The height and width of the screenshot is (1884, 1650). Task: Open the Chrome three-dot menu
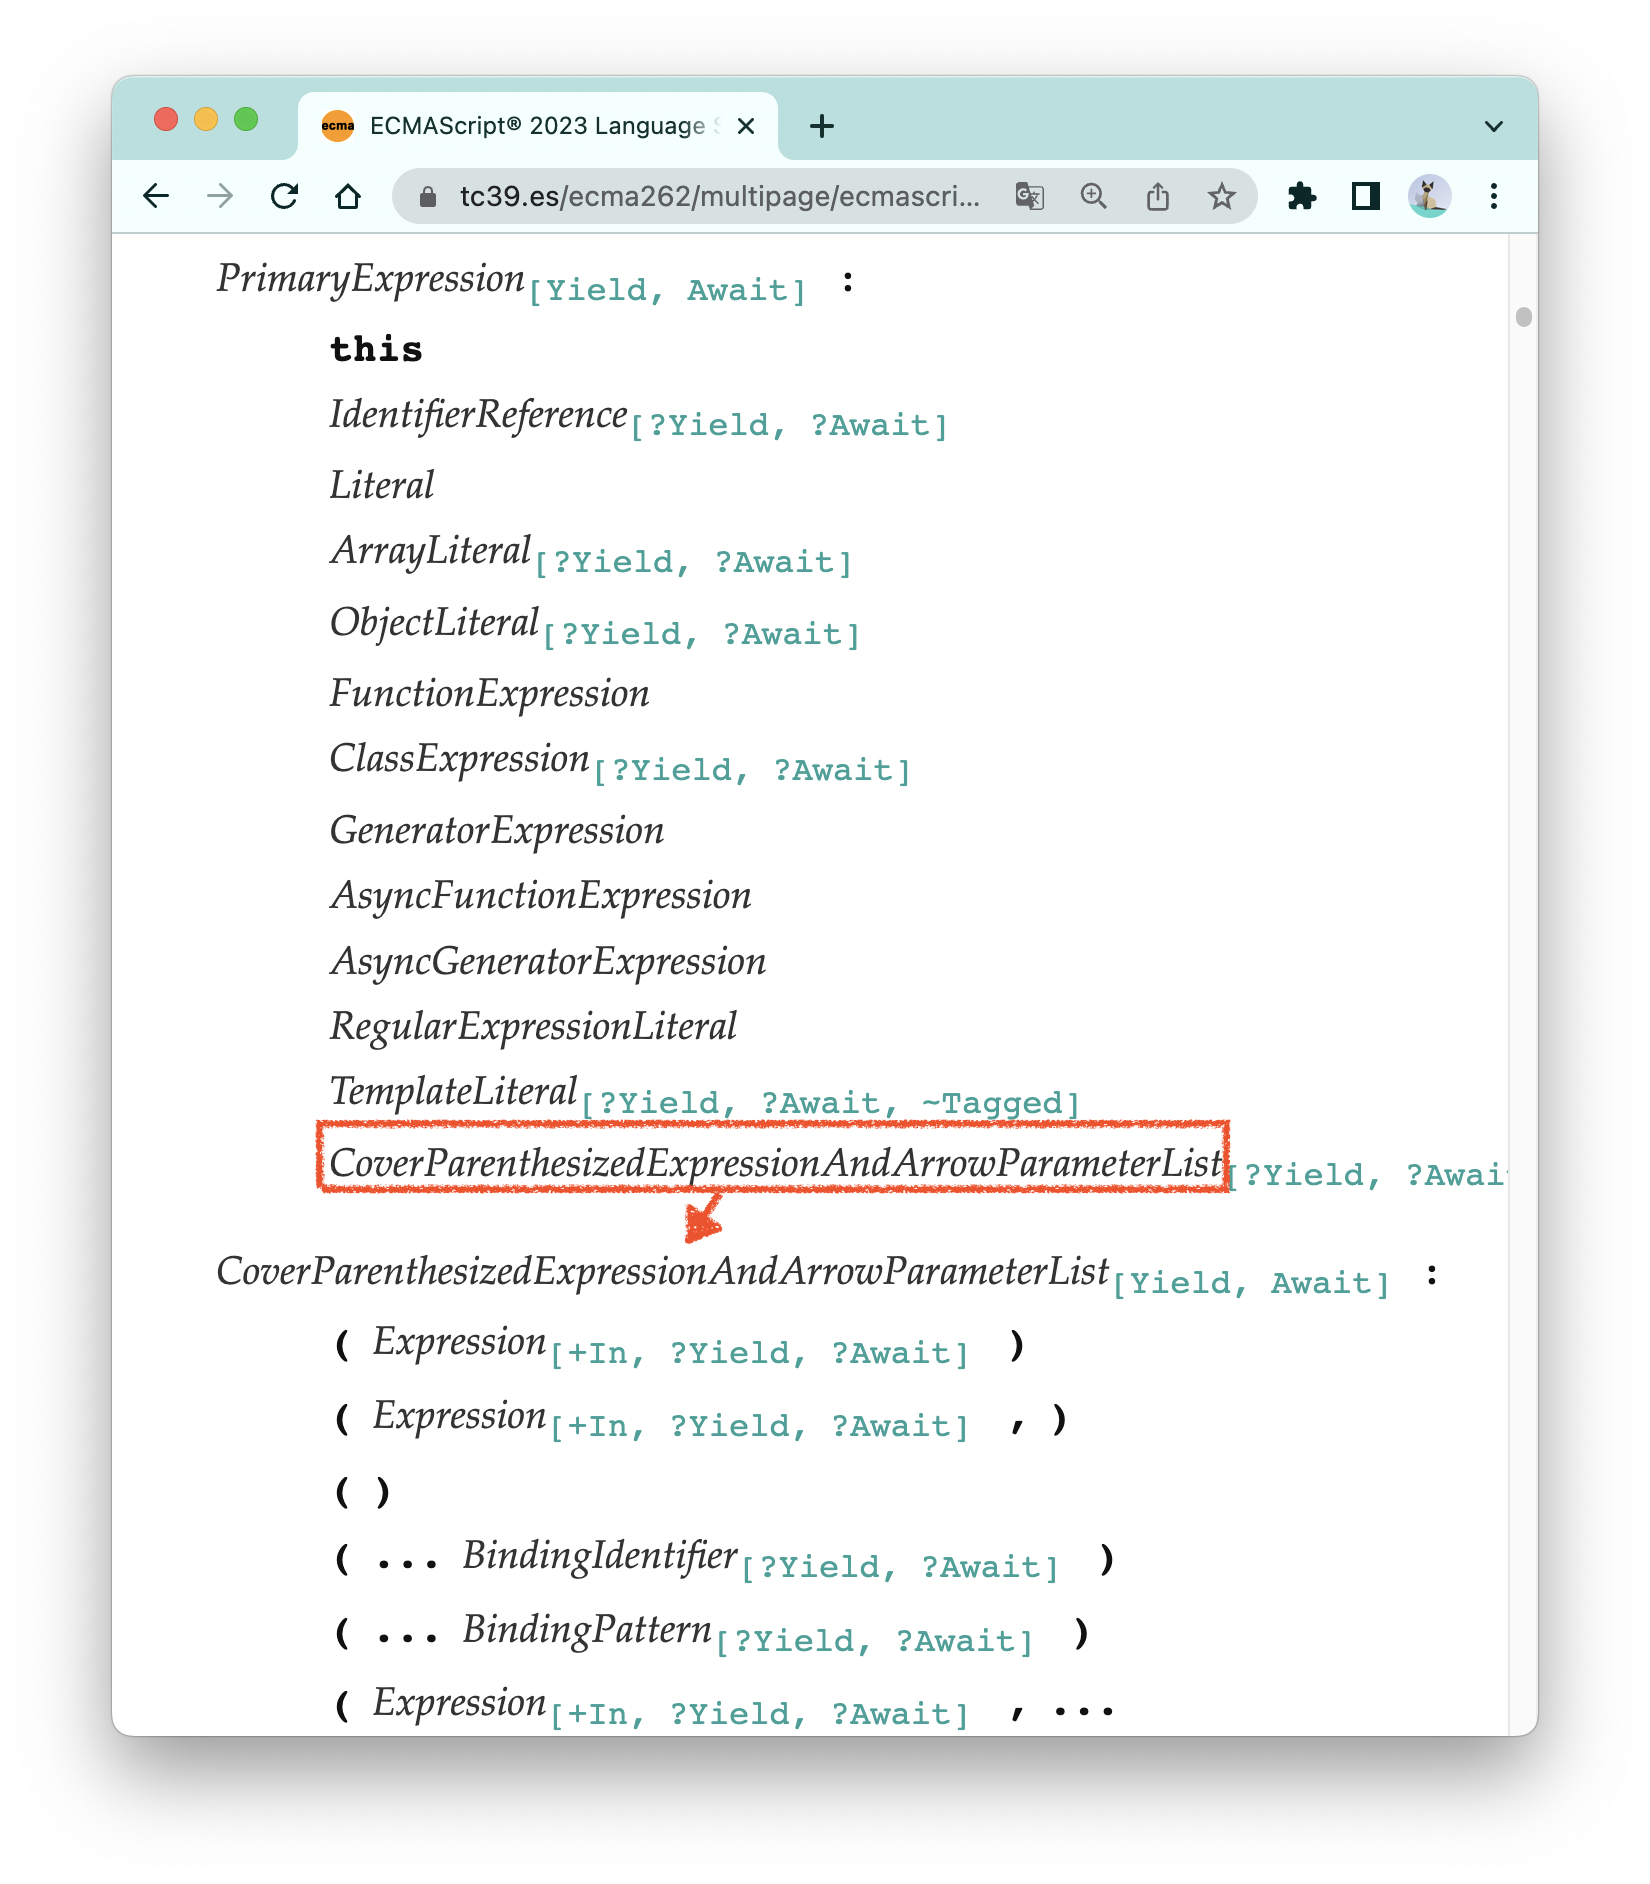[1493, 196]
